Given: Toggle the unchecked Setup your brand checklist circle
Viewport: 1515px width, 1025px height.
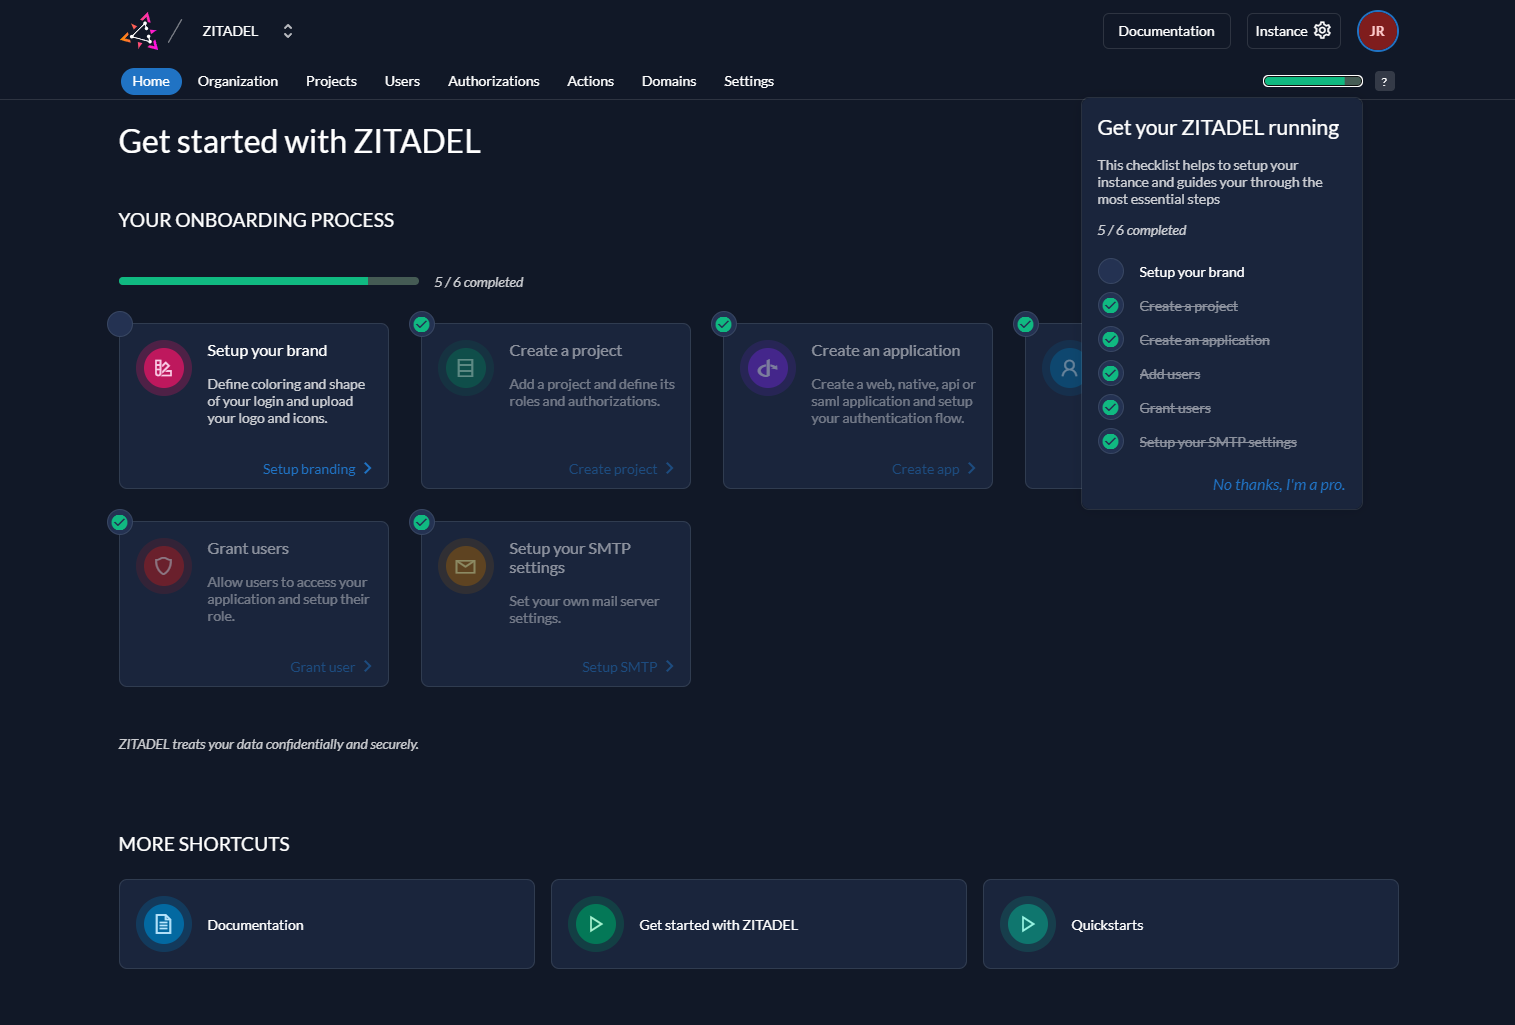Looking at the screenshot, I should tap(1111, 272).
